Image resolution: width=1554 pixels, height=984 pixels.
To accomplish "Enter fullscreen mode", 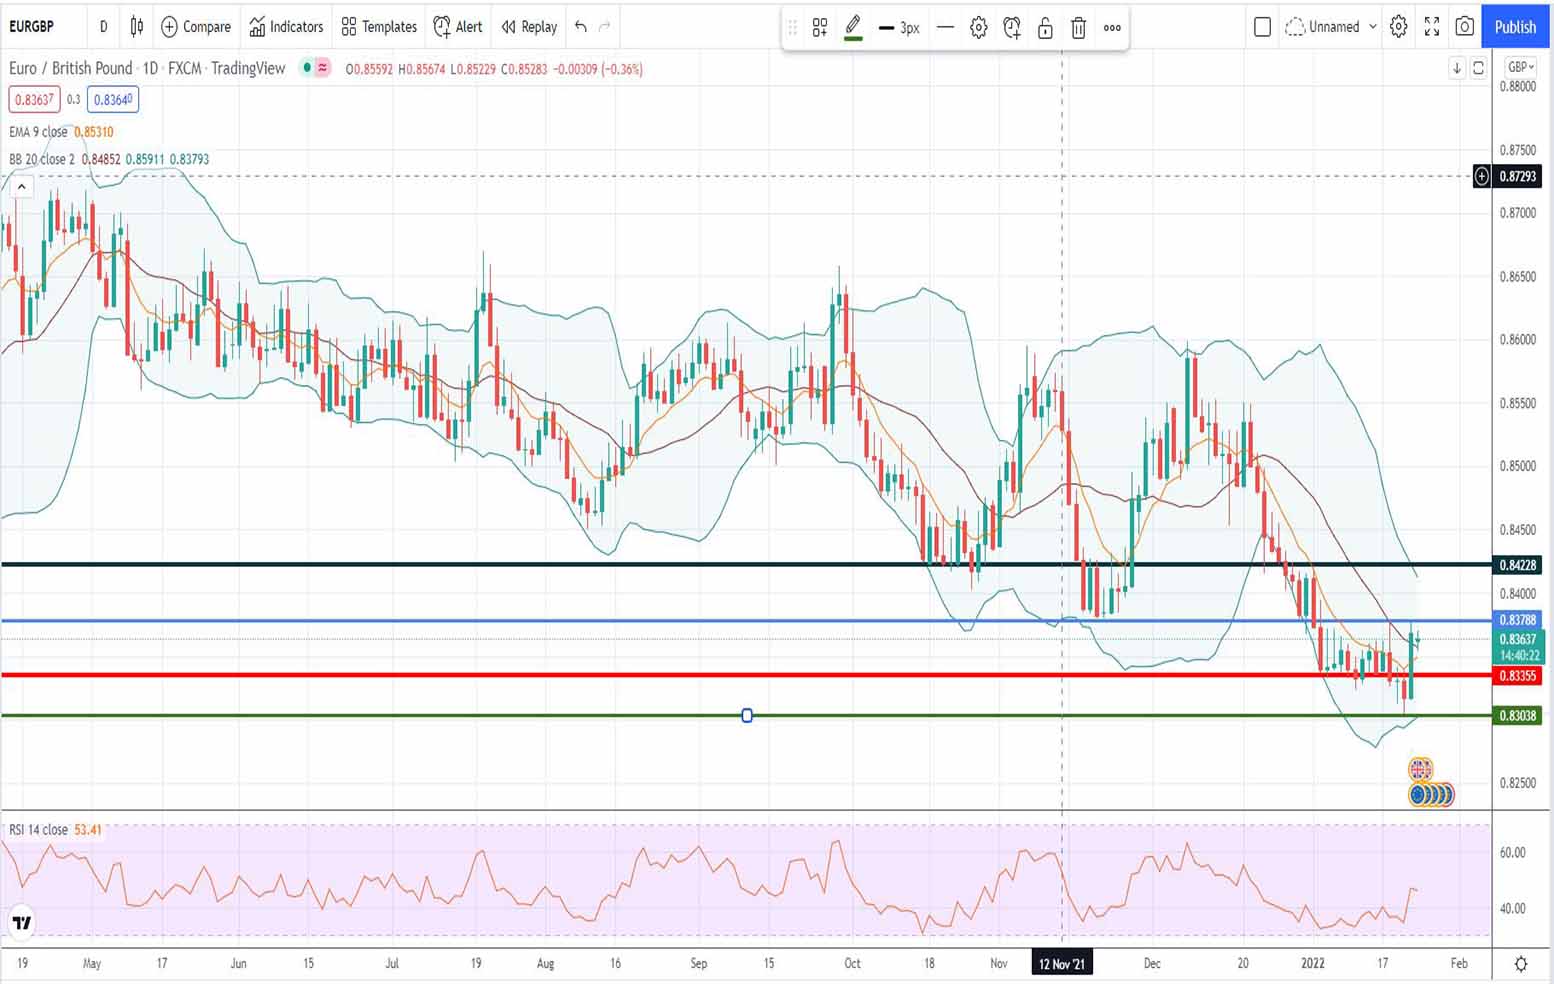I will point(1432,27).
